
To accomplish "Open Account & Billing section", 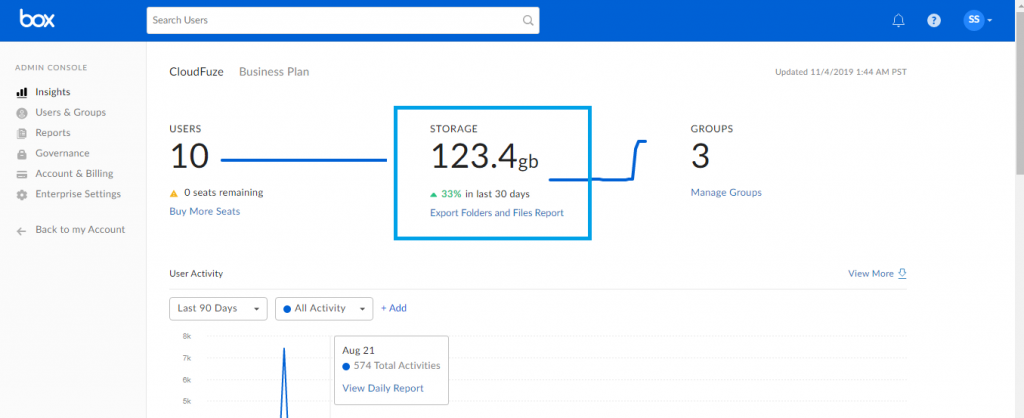I will point(74,174).
